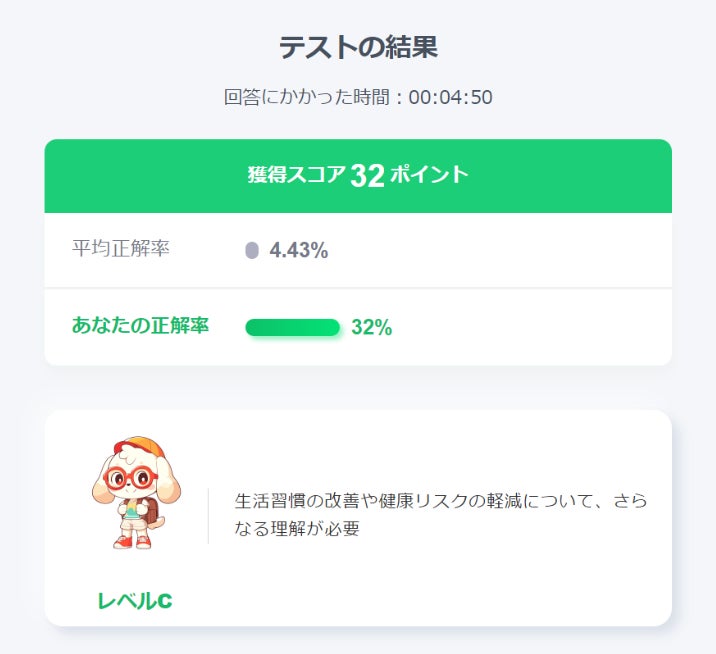Click the mascot's red sneakers
The image size is (716, 654).
tap(132, 542)
